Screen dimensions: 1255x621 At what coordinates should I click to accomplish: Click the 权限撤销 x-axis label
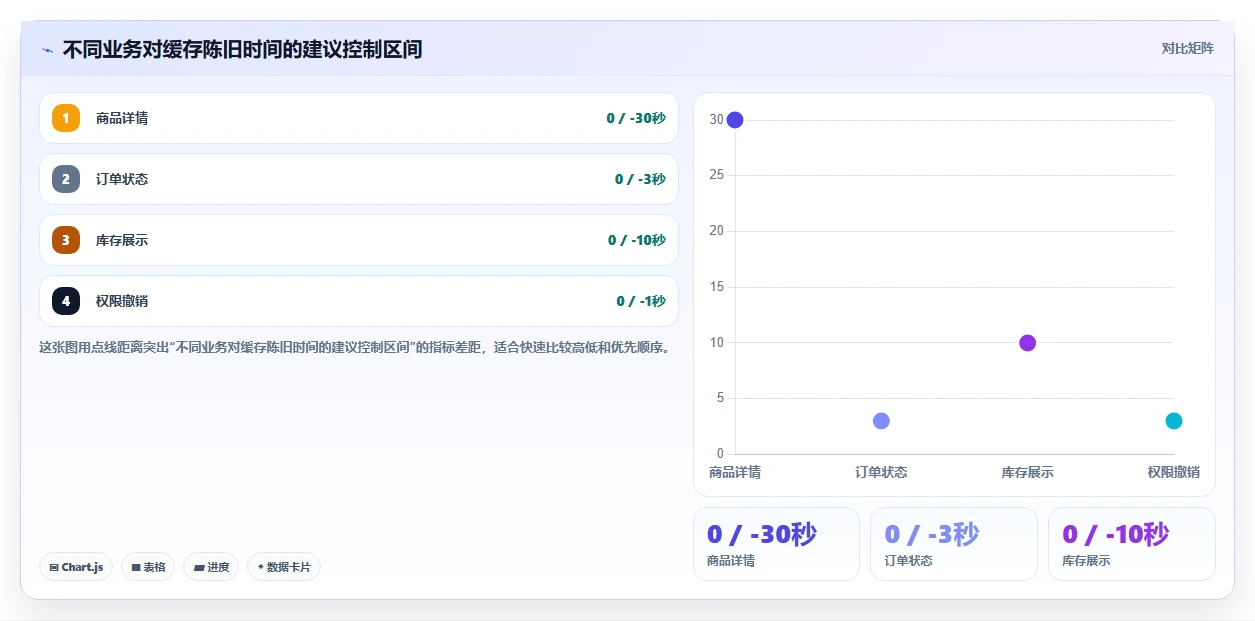[x=1174, y=472]
